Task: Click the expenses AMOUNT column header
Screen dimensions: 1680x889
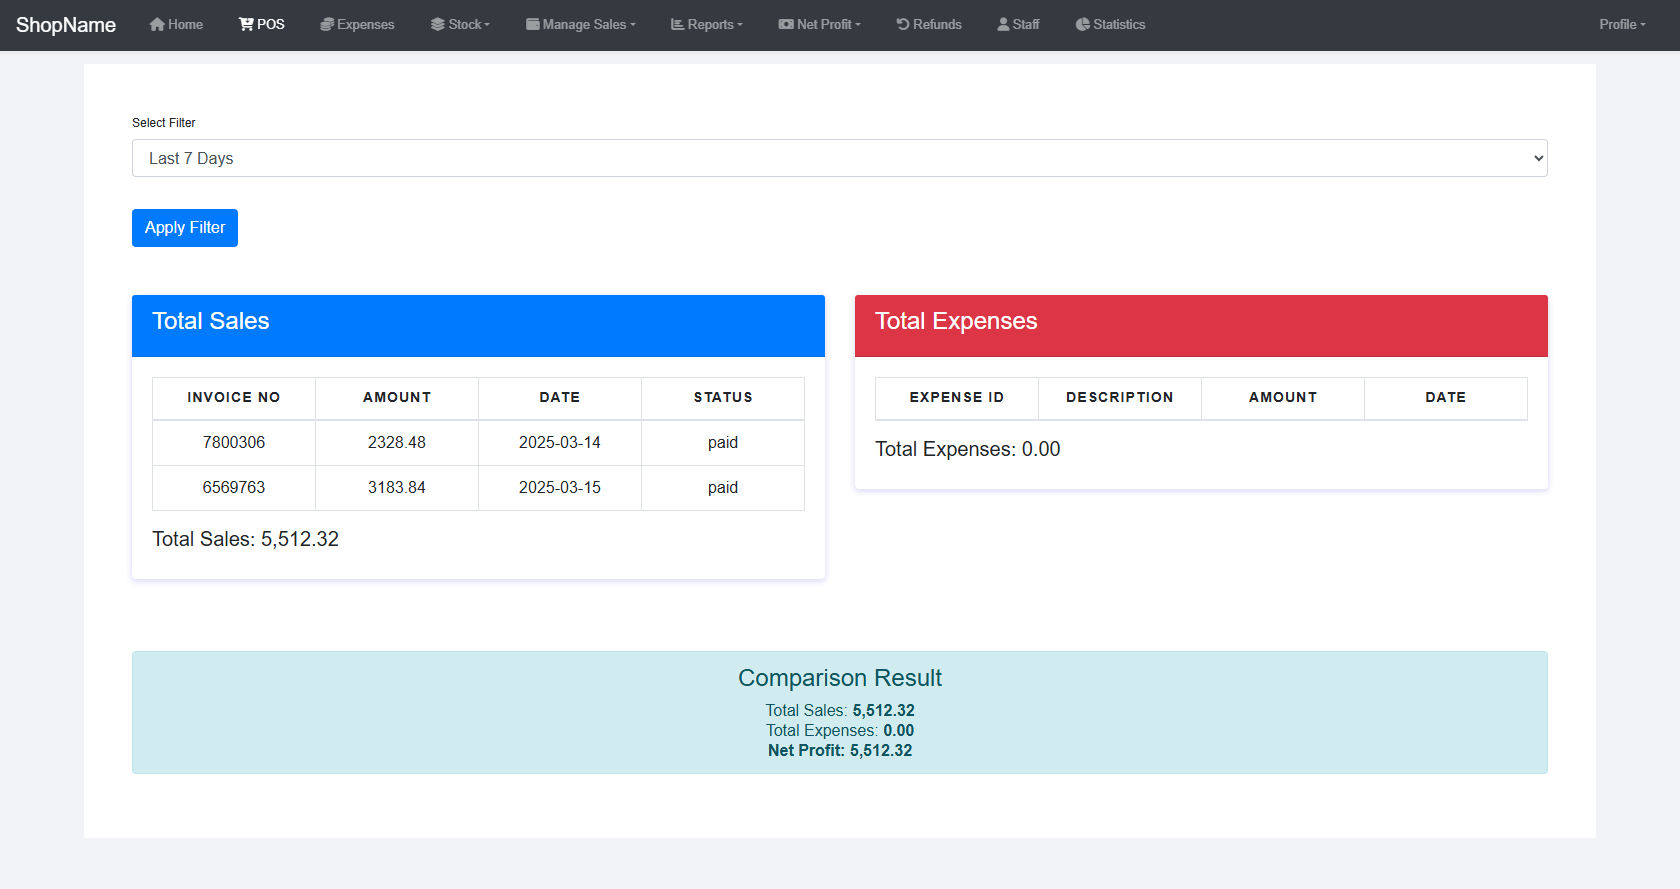Action: coord(1283,398)
